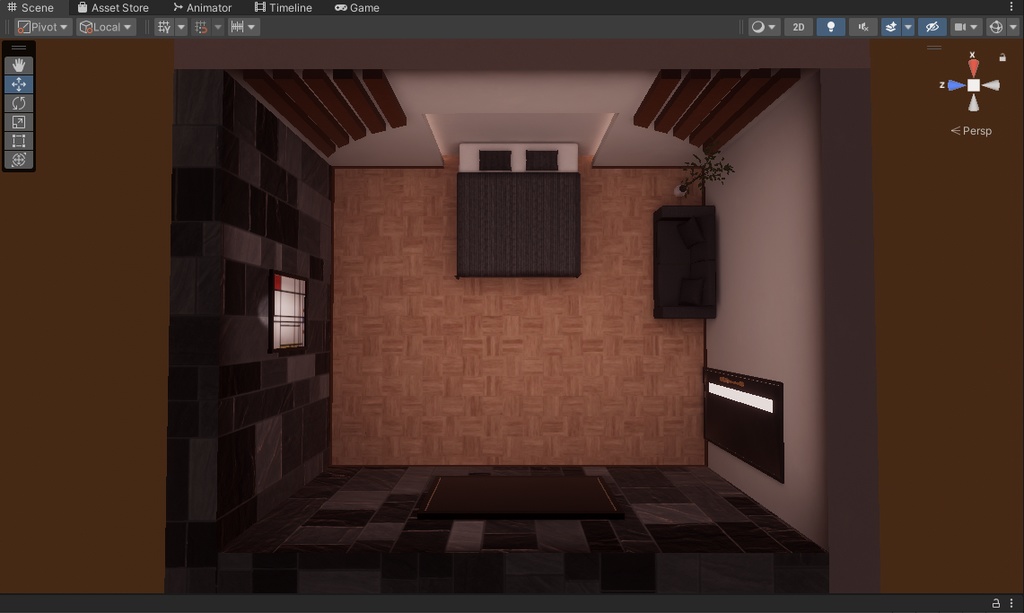Lock the gizmo with the padlock button
Image resolution: width=1024 pixels, height=613 pixels.
[x=1003, y=57]
